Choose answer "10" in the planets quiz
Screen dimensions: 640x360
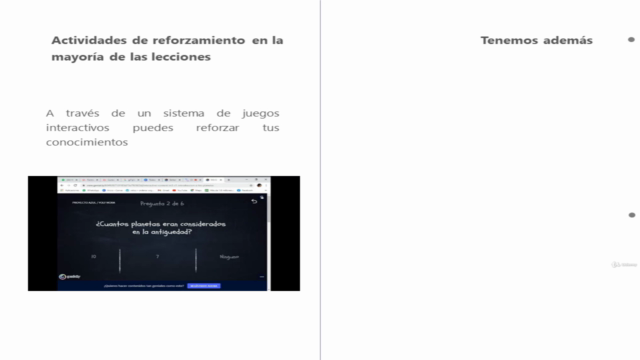point(93,257)
